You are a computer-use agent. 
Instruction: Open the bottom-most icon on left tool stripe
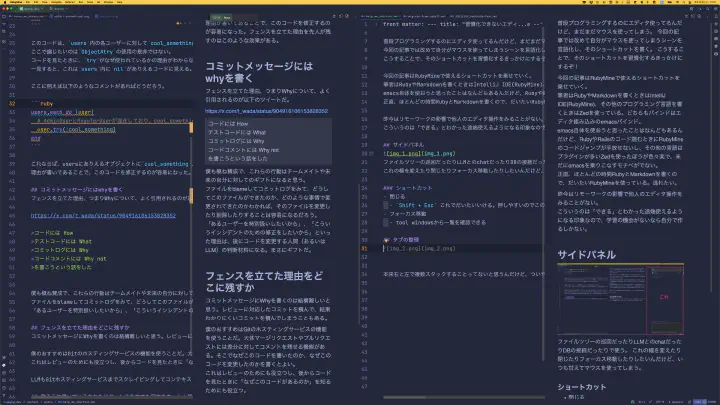pos(4,396)
